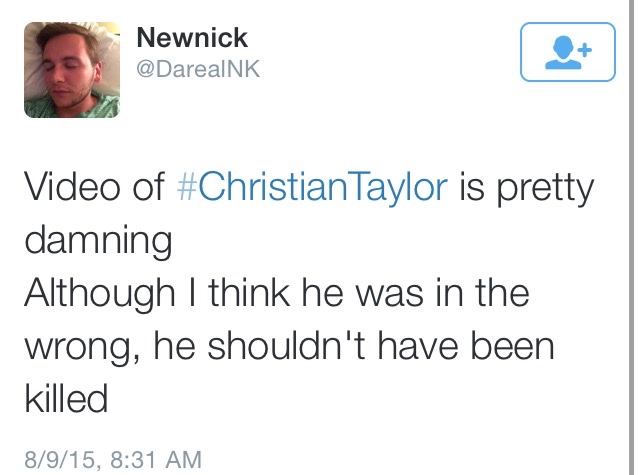Click the person silhouette in the follow button

(x=563, y=54)
